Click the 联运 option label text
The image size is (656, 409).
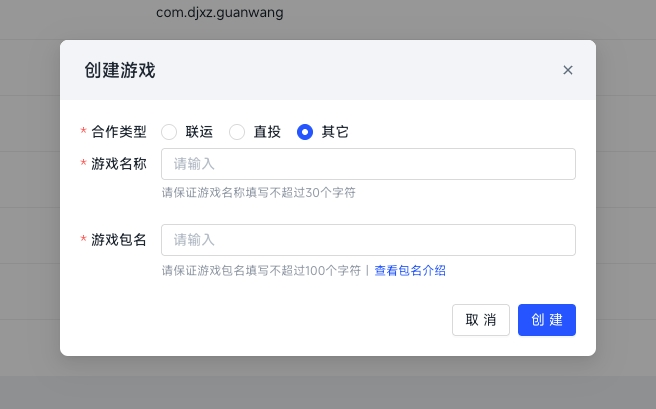coord(199,132)
